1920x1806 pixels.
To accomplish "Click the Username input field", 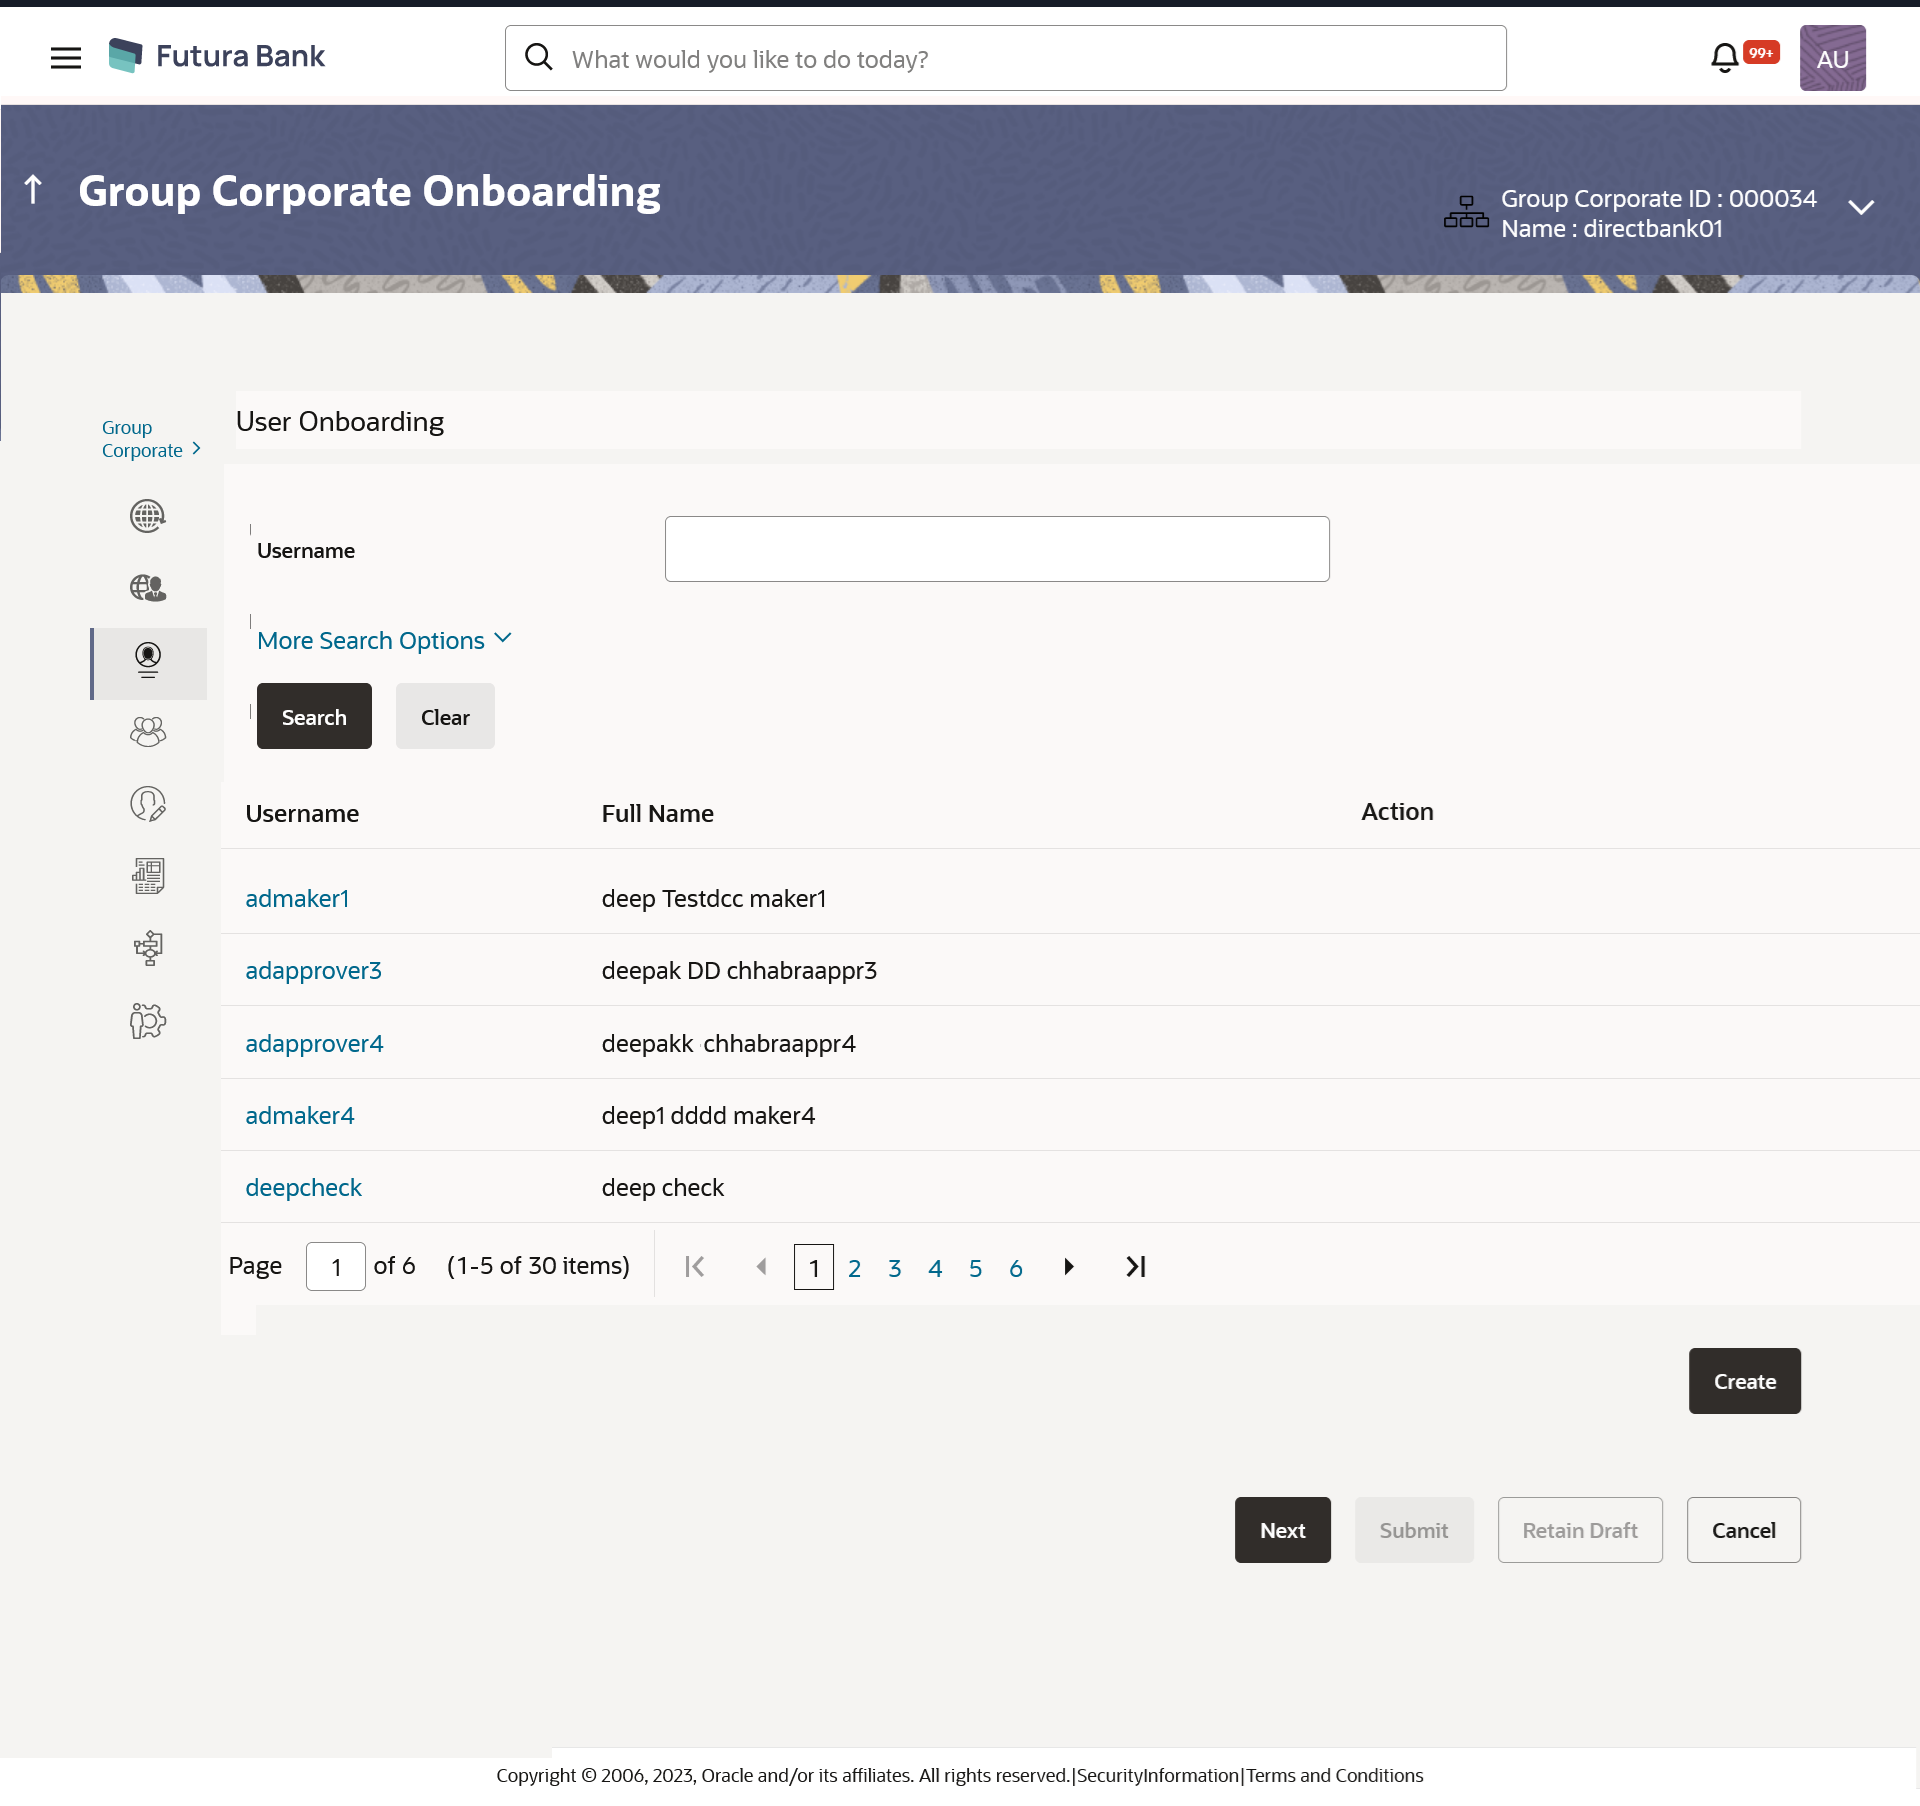I will point(996,549).
